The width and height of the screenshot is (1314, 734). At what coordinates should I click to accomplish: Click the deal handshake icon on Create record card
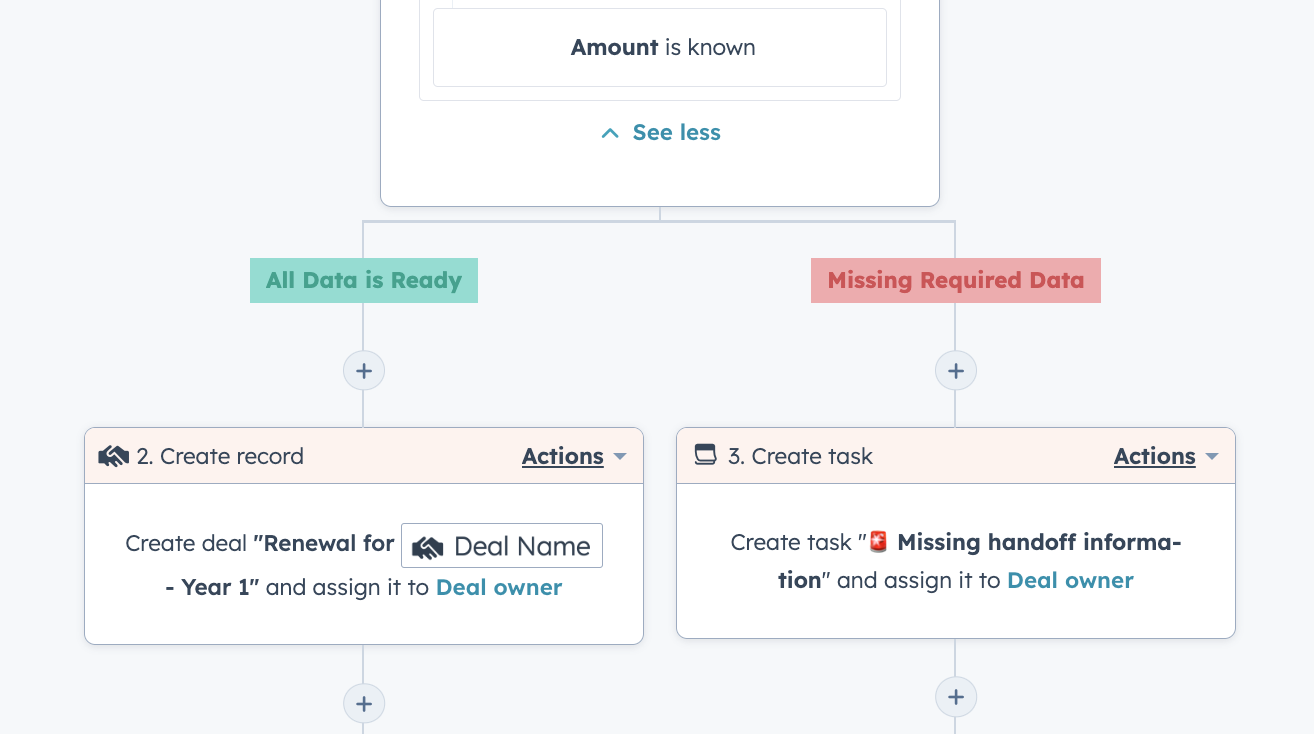[x=113, y=455]
